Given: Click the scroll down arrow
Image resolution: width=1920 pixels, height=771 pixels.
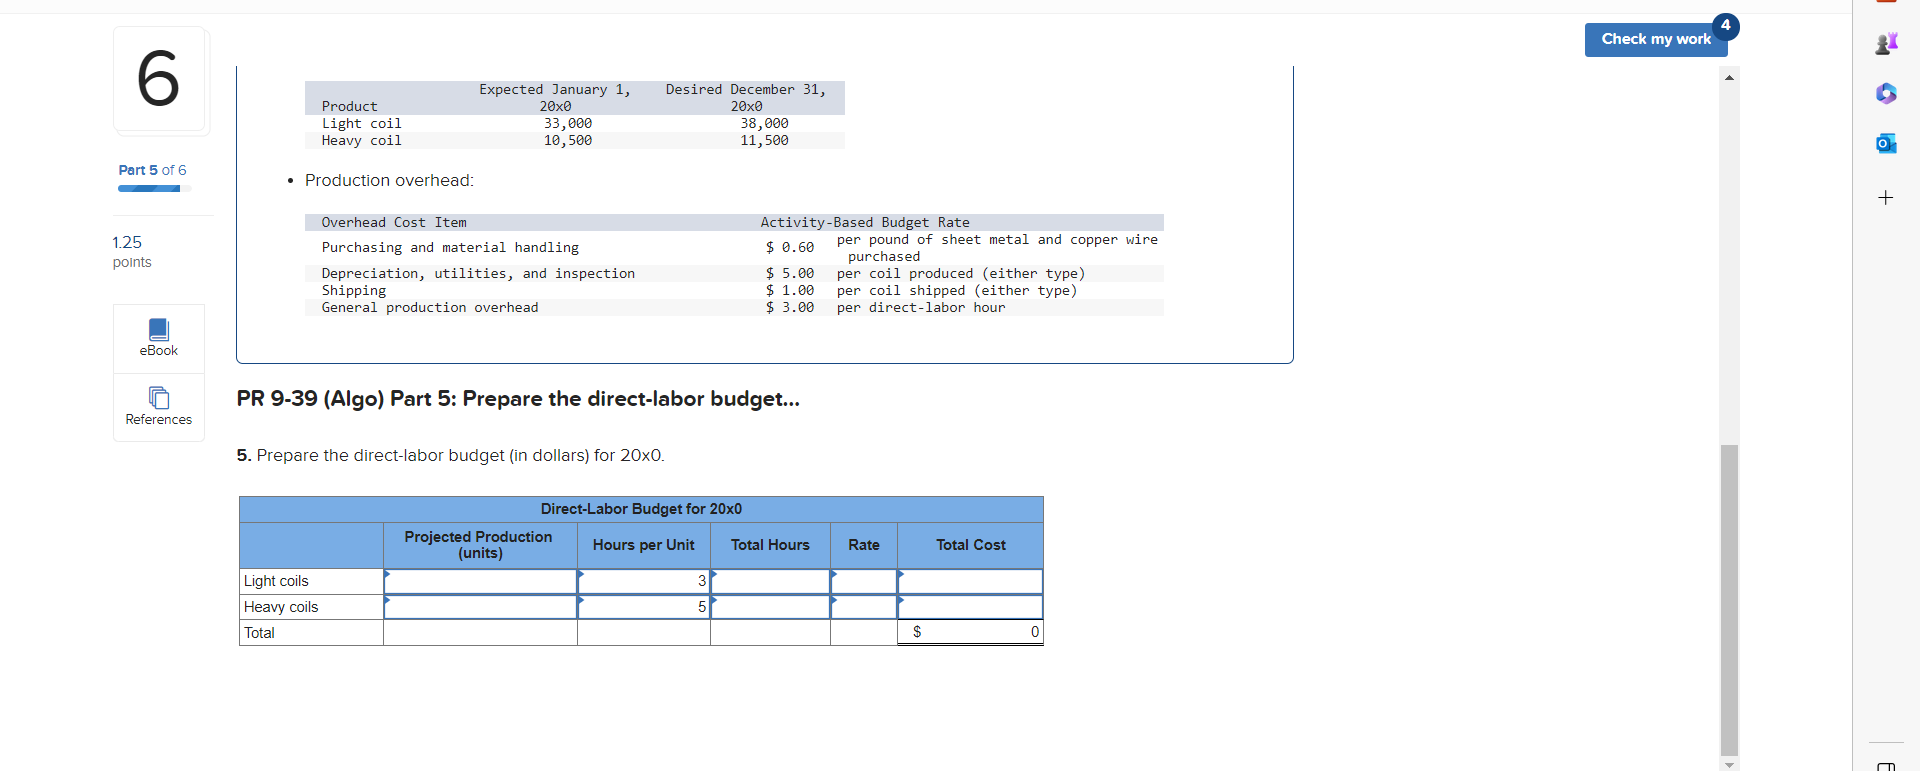Looking at the screenshot, I should 1729,764.
